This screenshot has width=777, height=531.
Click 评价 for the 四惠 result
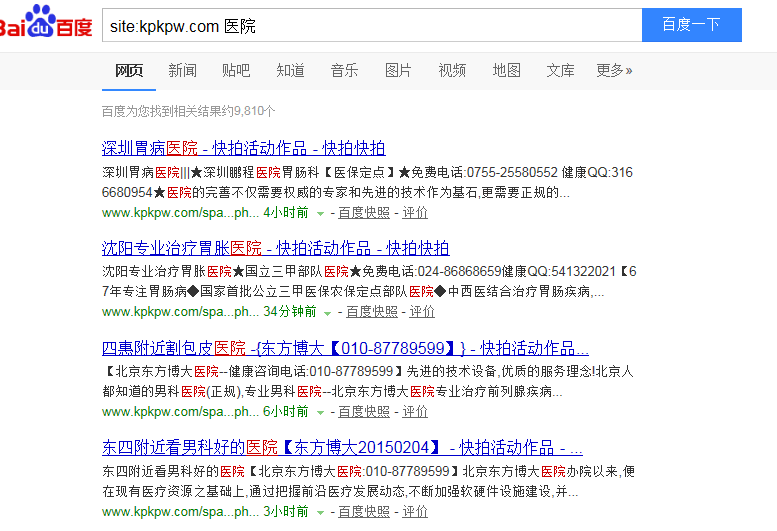[415, 412]
